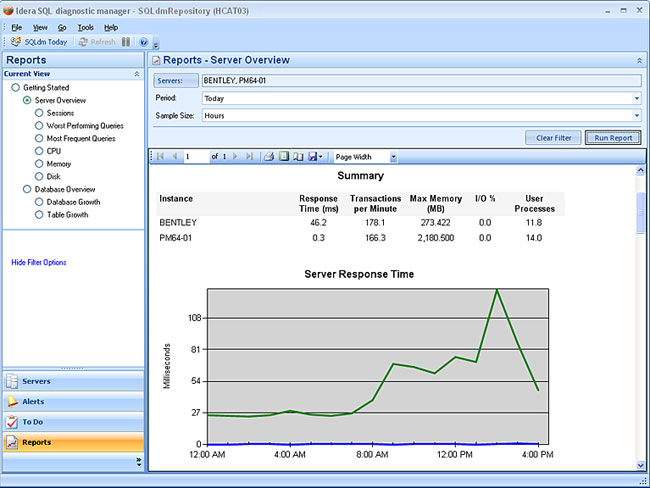The height and width of the screenshot is (488, 650).
Task: Go to next report page
Action: point(235,156)
